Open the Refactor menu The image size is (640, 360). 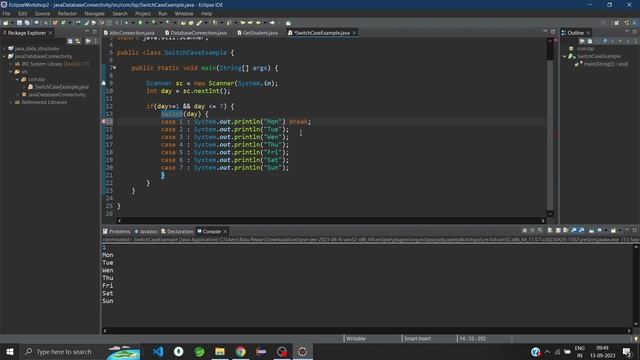click(x=67, y=13)
